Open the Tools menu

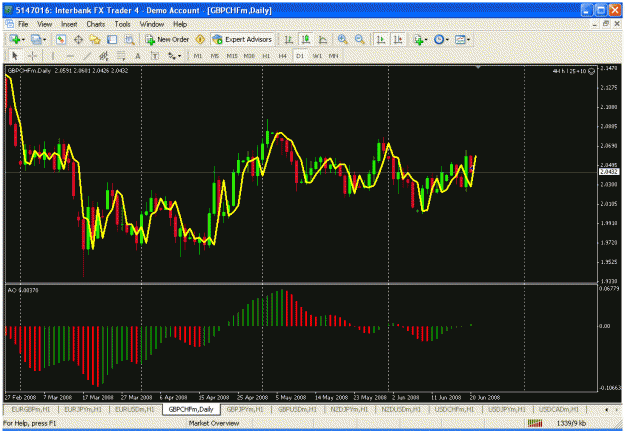tap(123, 24)
